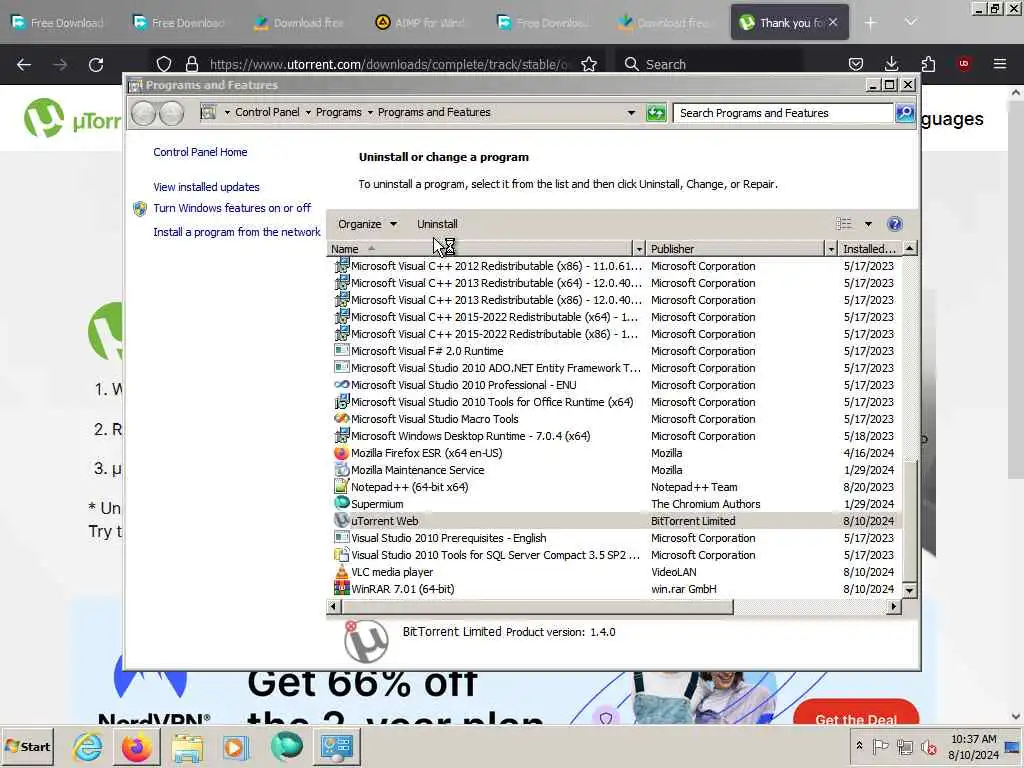This screenshot has width=1024, height=768.
Task: Open the Control Panel Home link
Action: (x=200, y=152)
